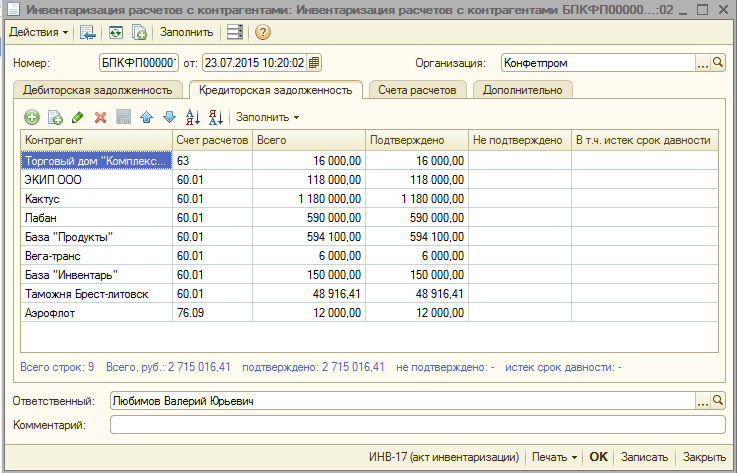
Task: Click the Подтверждено value 594 100,00
Action: [x=417, y=237]
